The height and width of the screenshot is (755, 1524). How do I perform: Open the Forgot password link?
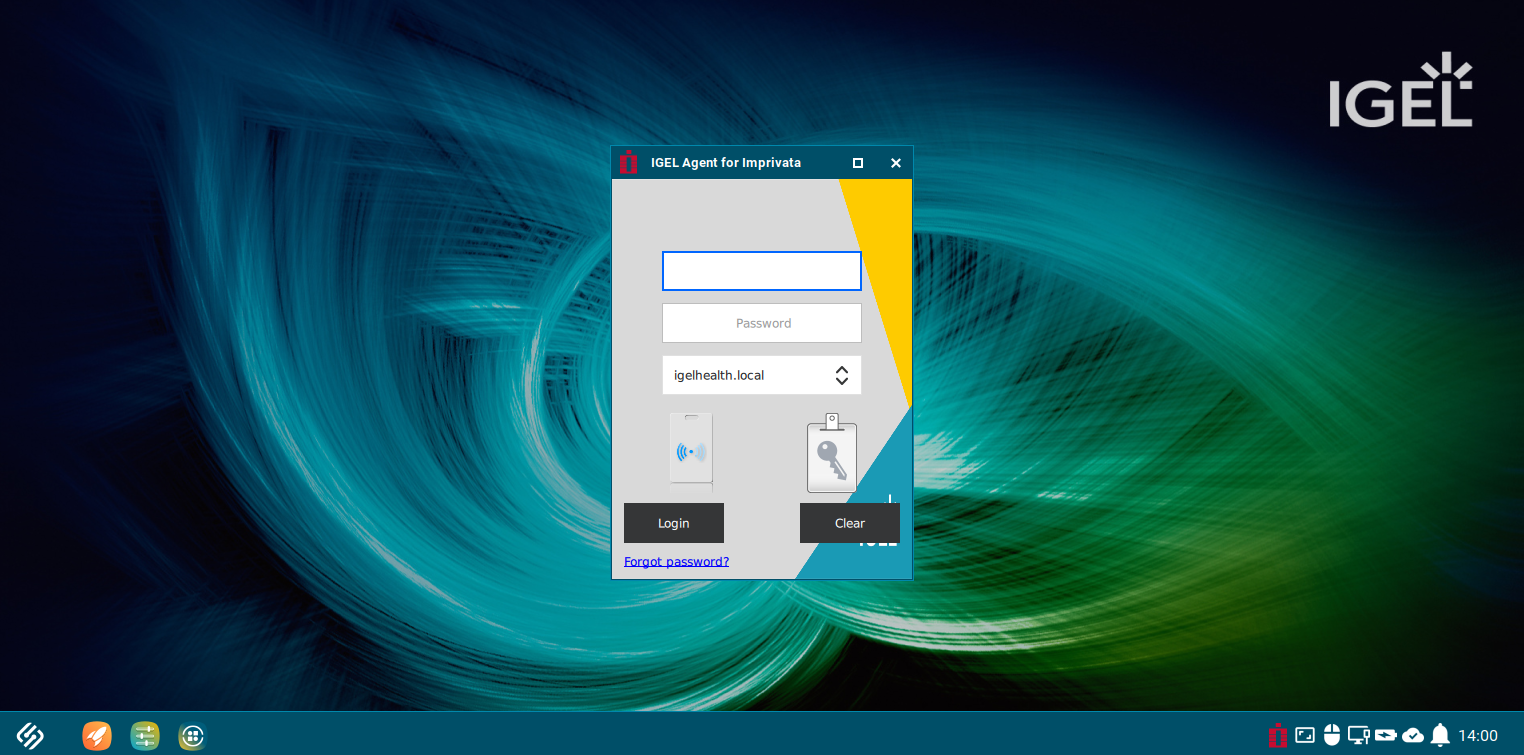(x=676, y=561)
